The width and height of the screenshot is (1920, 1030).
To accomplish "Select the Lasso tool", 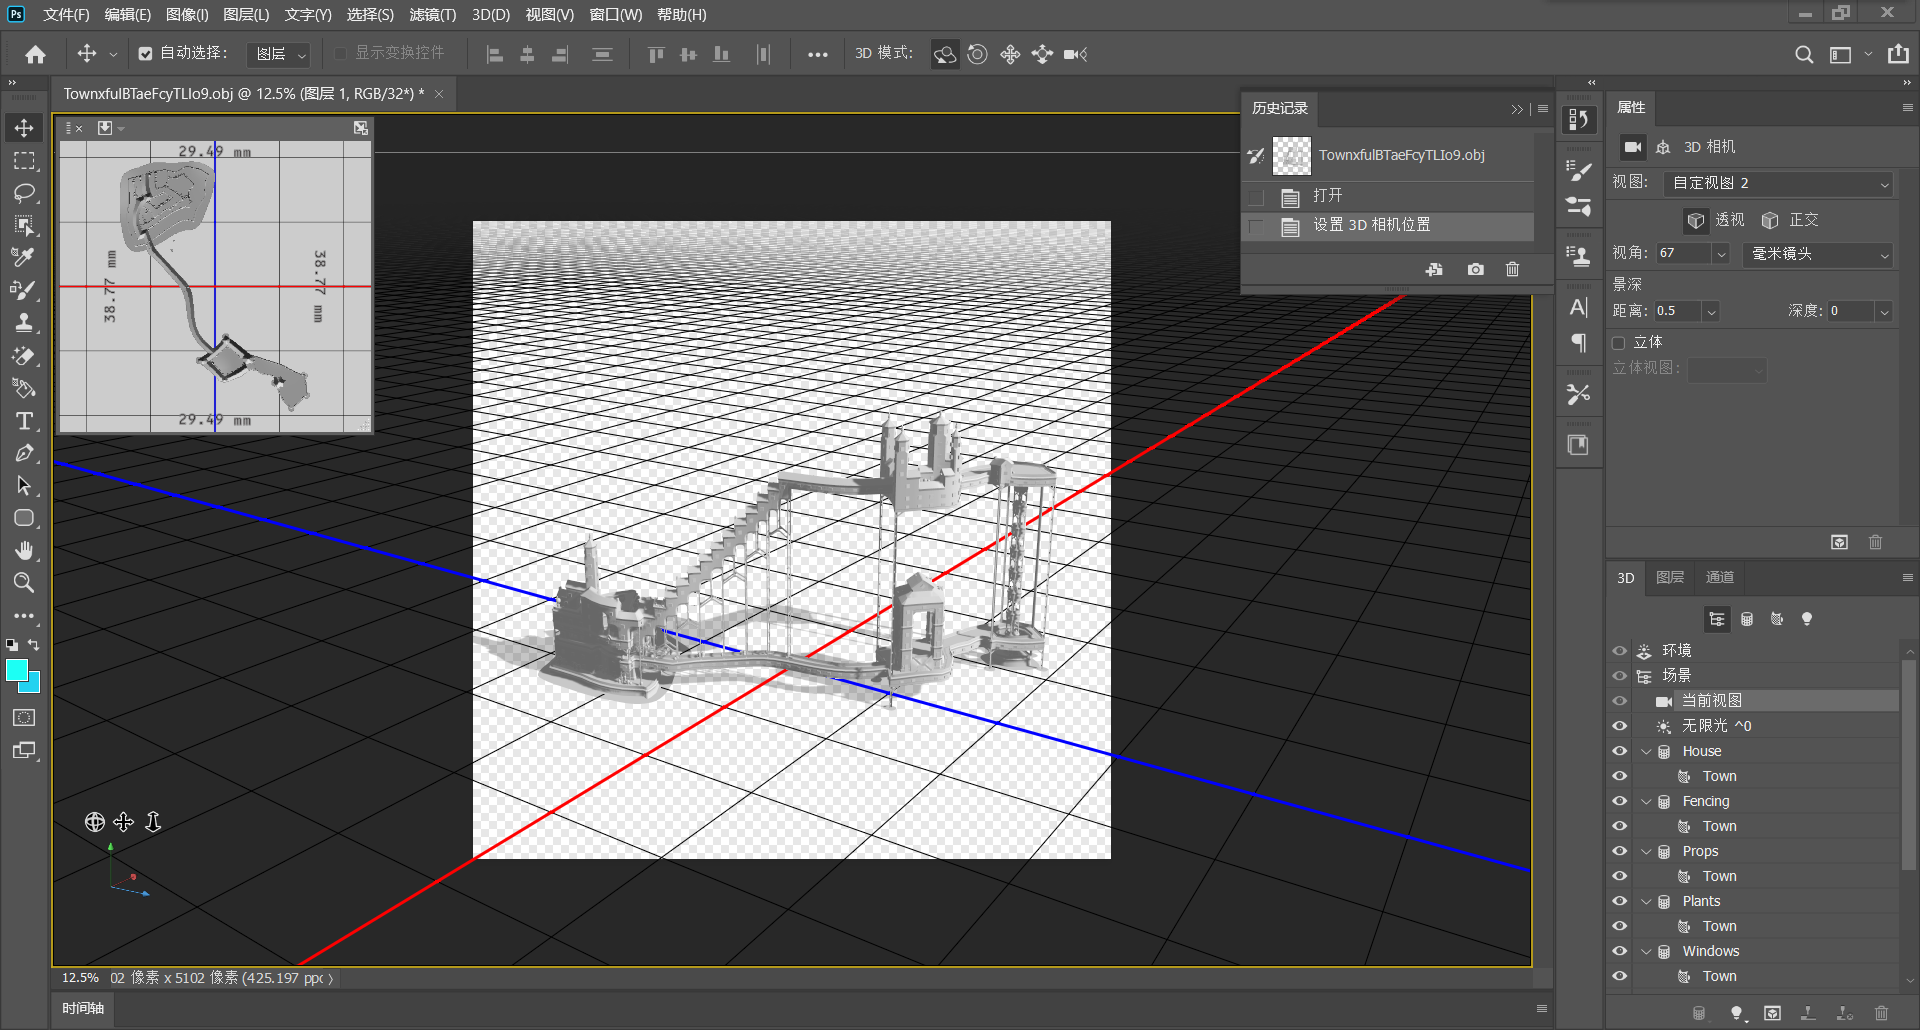I will 24,193.
